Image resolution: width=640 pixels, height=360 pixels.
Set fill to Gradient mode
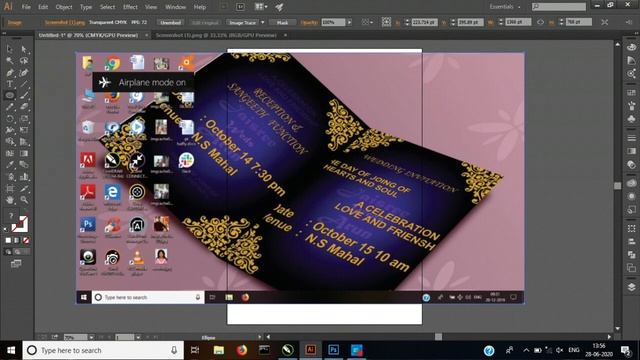click(x=17, y=240)
